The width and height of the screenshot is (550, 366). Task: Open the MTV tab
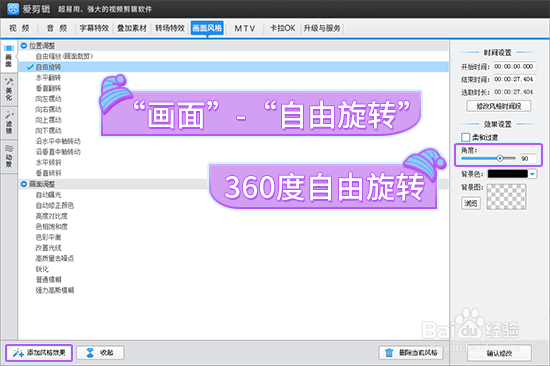(245, 28)
